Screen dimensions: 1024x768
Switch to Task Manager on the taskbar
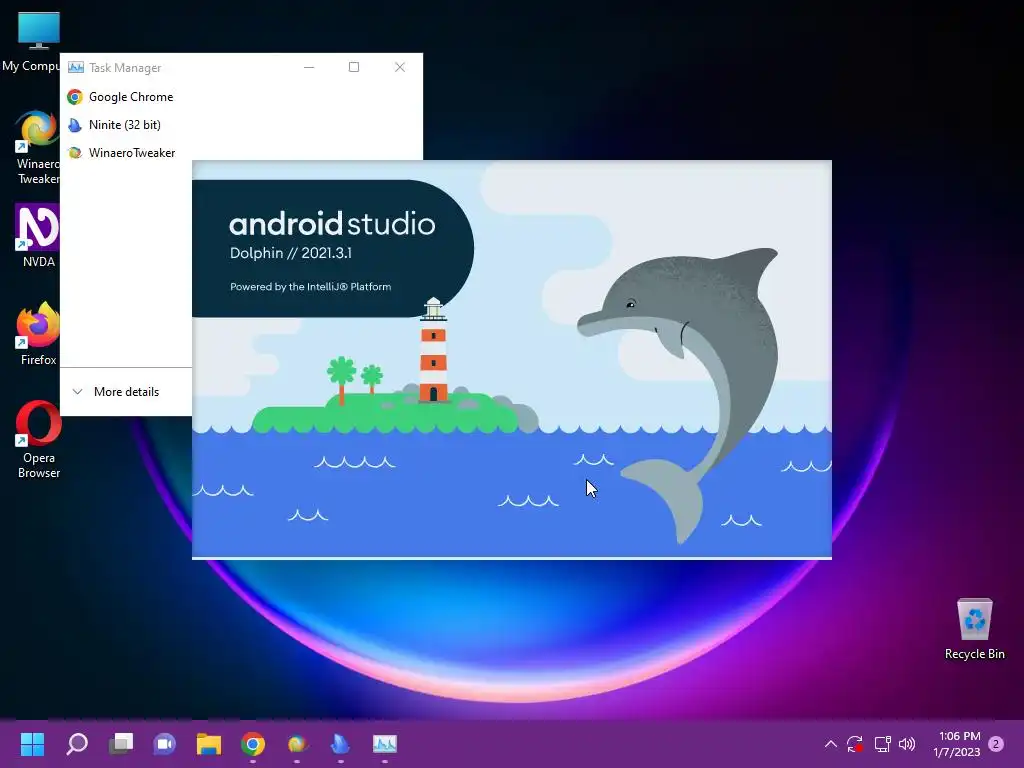(x=385, y=744)
